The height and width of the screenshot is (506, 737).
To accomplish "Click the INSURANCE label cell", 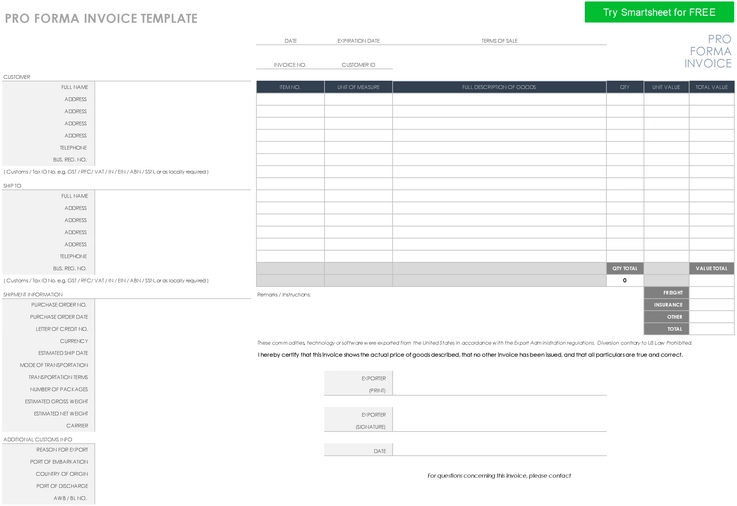I will [666, 305].
